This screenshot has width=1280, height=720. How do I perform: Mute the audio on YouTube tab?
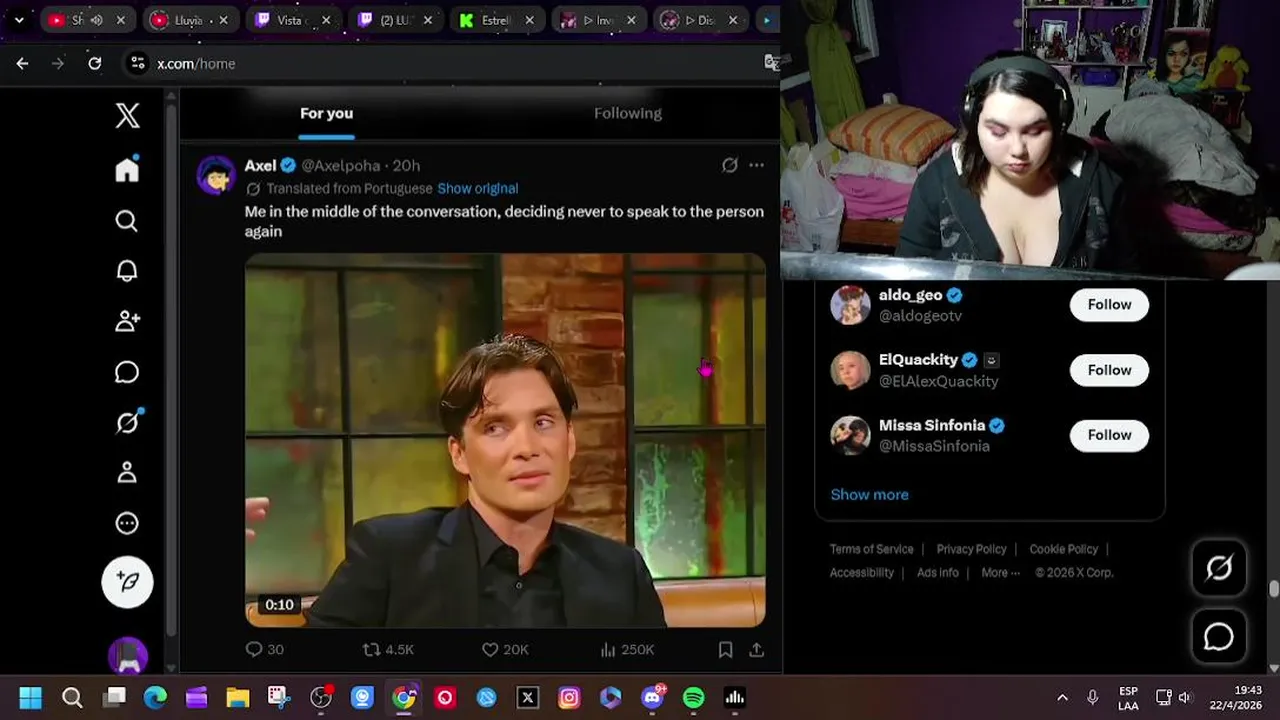(x=97, y=20)
